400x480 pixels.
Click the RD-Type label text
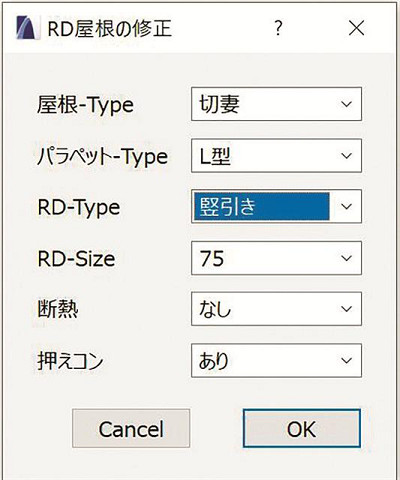[79, 208]
